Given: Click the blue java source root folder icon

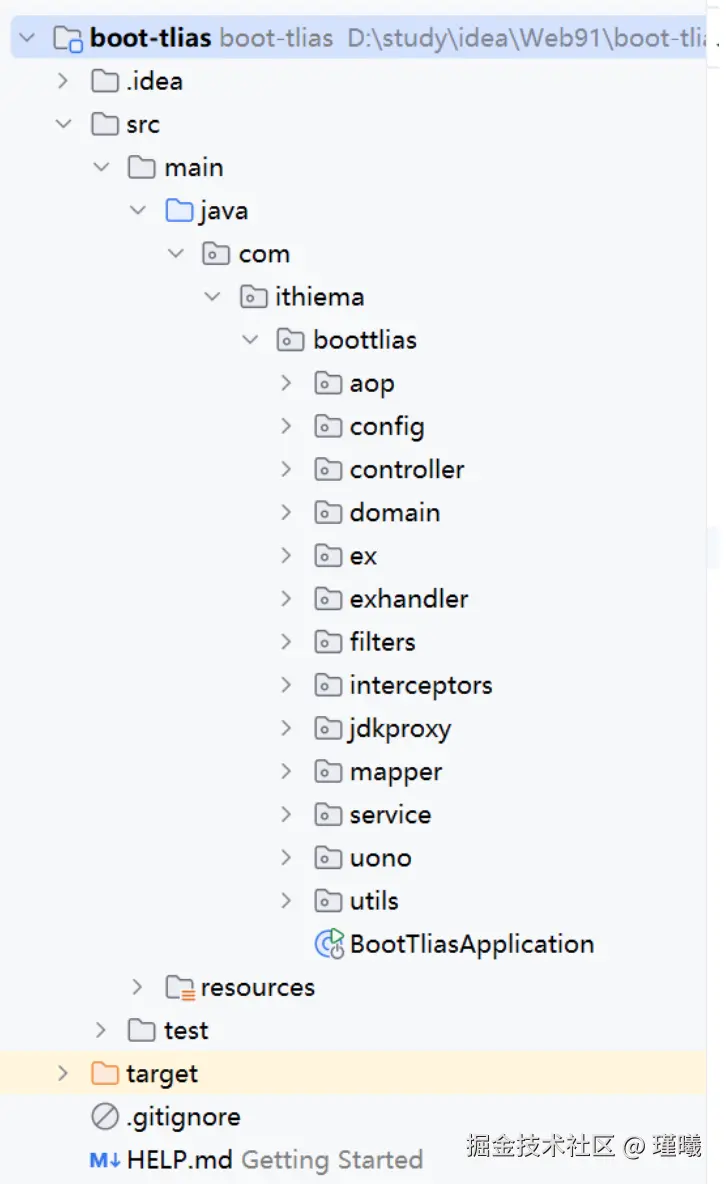Looking at the screenshot, I should [x=179, y=210].
